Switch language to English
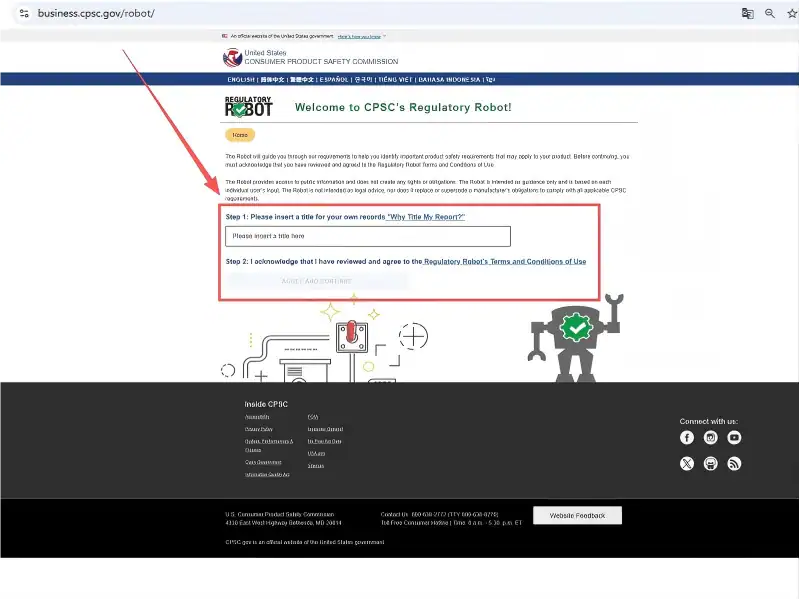The height and width of the screenshot is (600, 800). click(241, 80)
